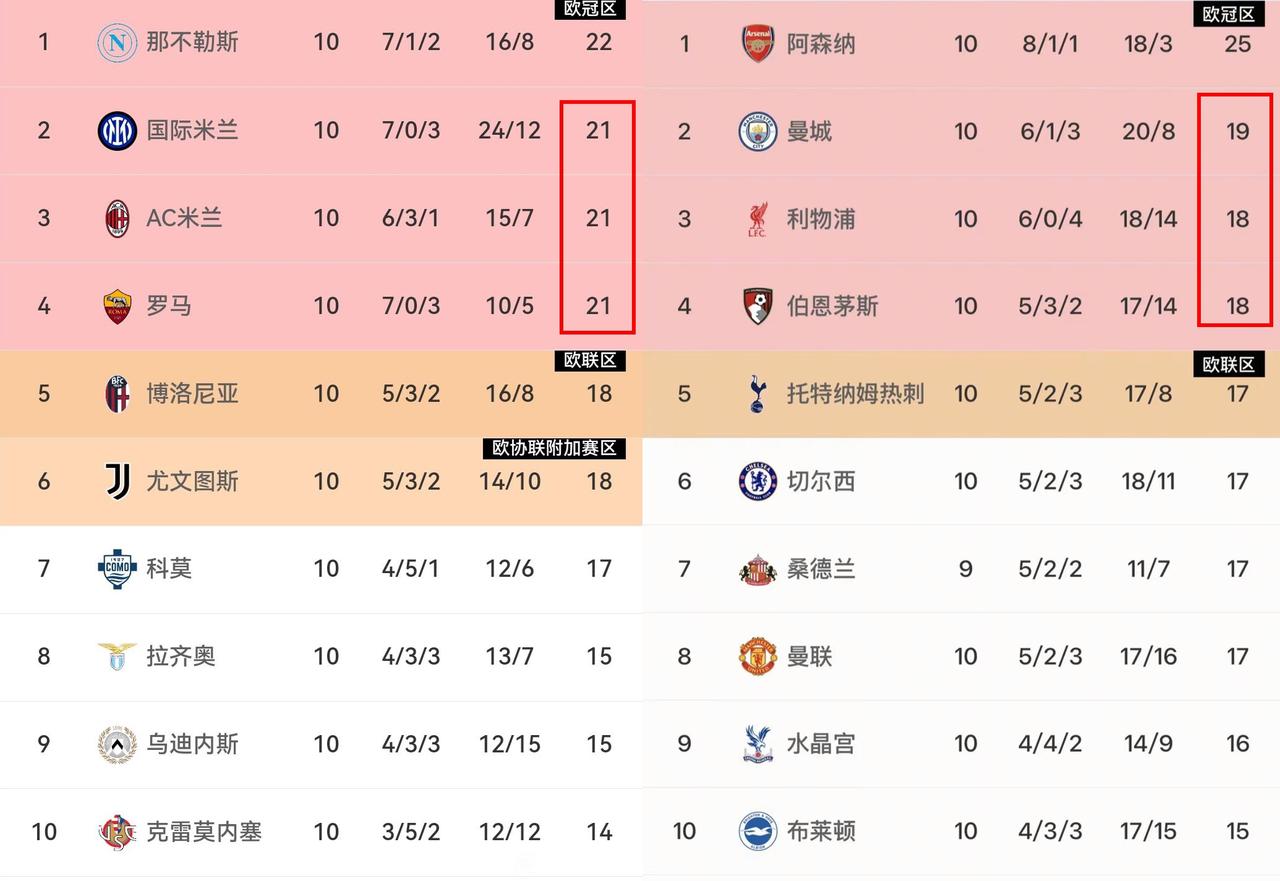
Task: Click the Liverpool club crest
Action: 758,219
